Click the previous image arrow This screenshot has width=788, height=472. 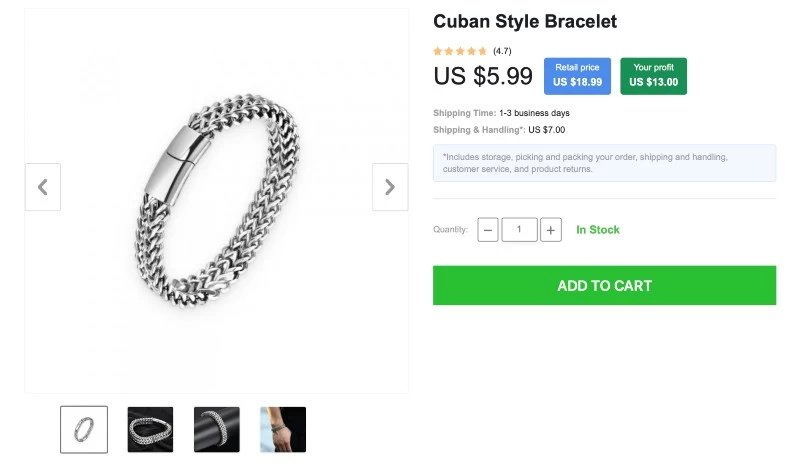43,187
